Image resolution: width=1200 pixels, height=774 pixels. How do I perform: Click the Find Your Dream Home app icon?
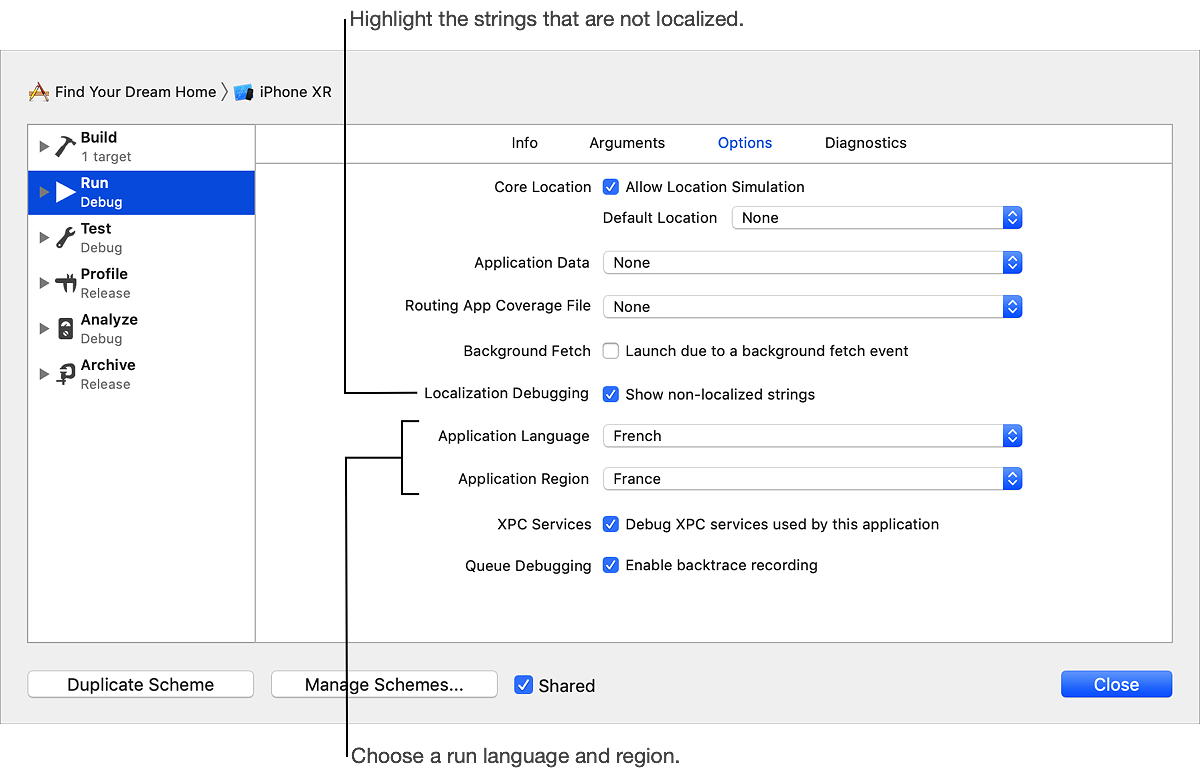pyautogui.click(x=39, y=92)
